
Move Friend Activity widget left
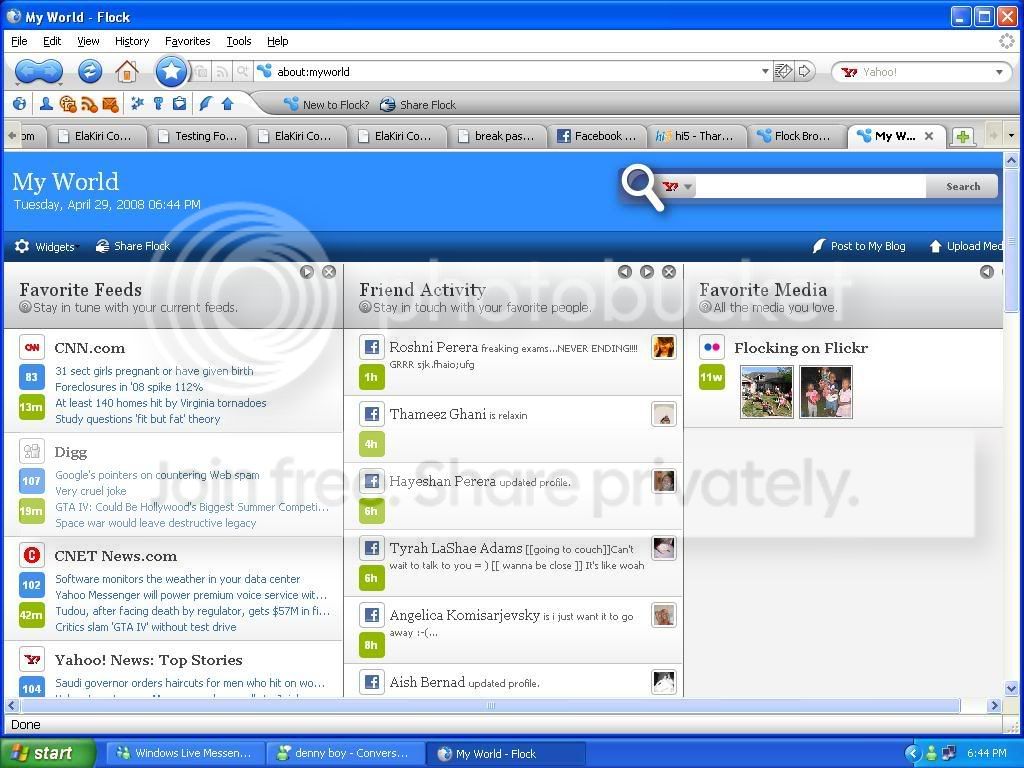pyautogui.click(x=625, y=272)
